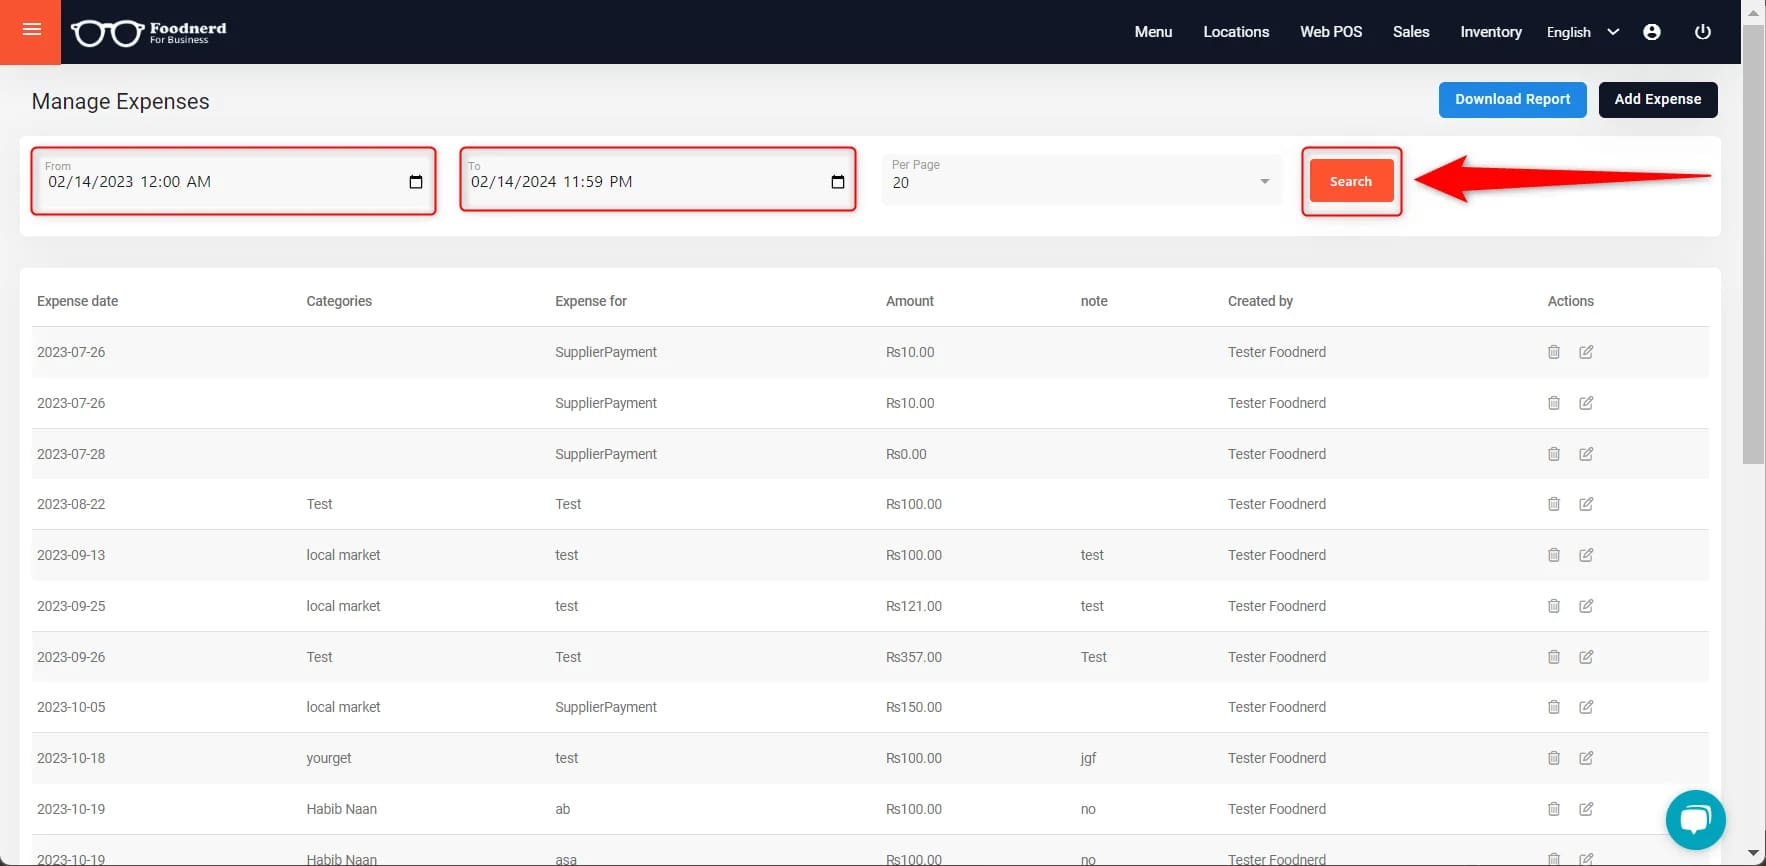Click the Download Report button
The height and width of the screenshot is (866, 1766).
click(x=1512, y=99)
